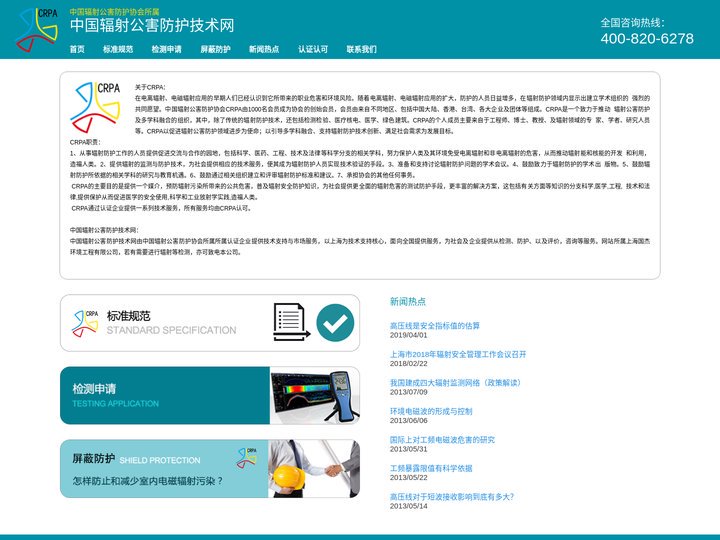The image size is (720, 540).
Task: Click the hotline number 400-820-6278
Action: (647, 39)
